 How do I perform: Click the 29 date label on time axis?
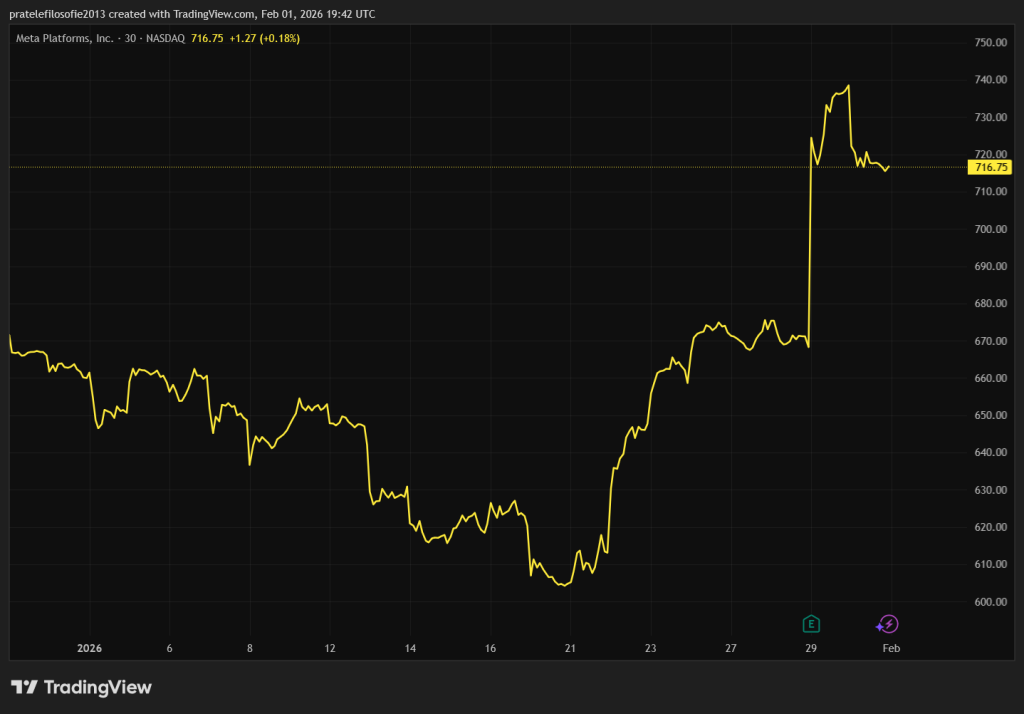[811, 648]
